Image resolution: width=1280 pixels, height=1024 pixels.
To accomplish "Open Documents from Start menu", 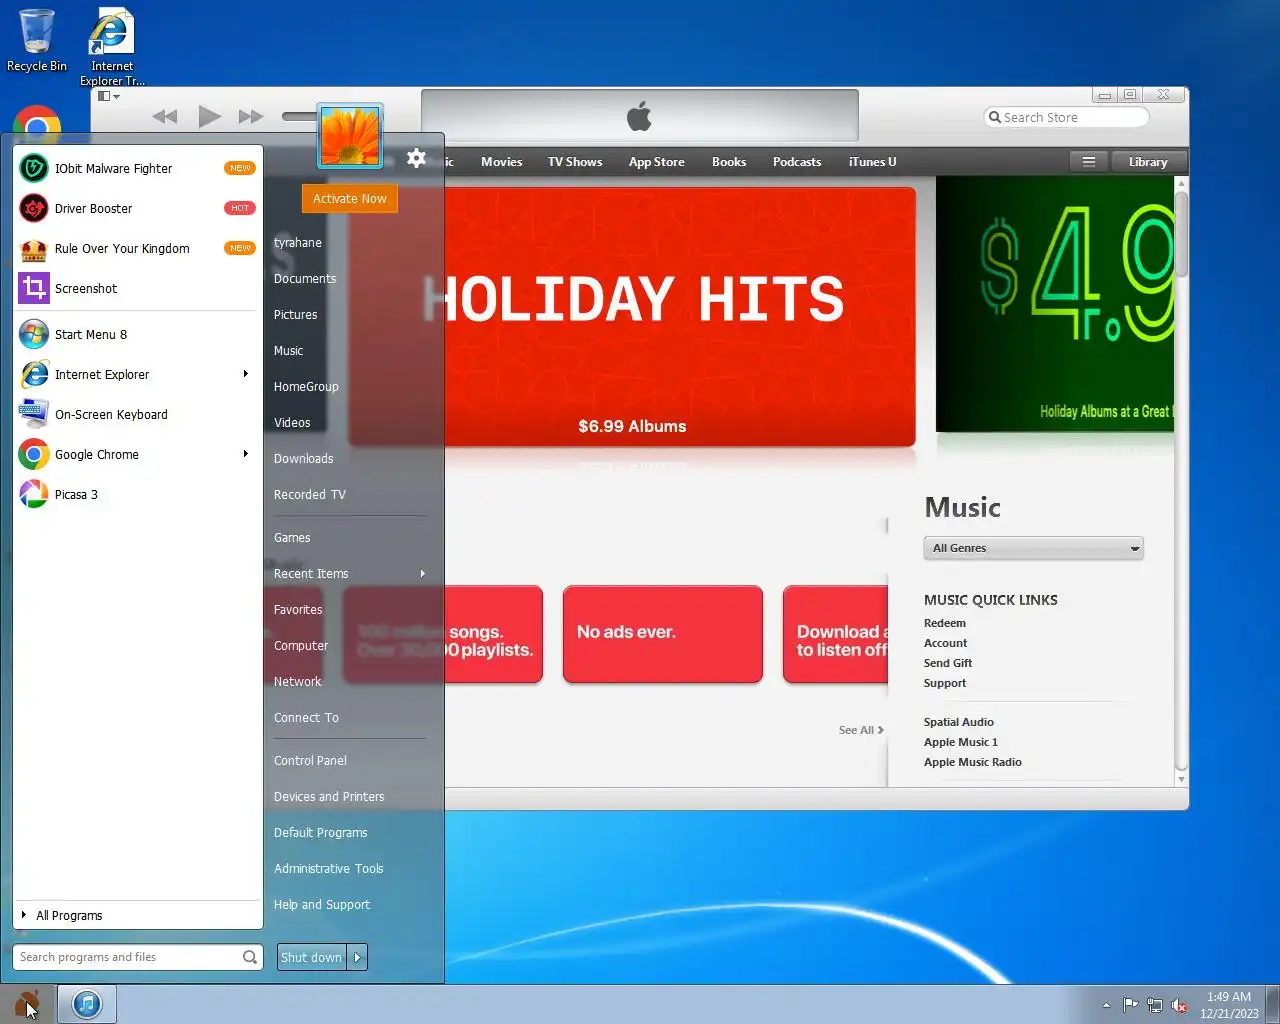I will pos(305,279).
